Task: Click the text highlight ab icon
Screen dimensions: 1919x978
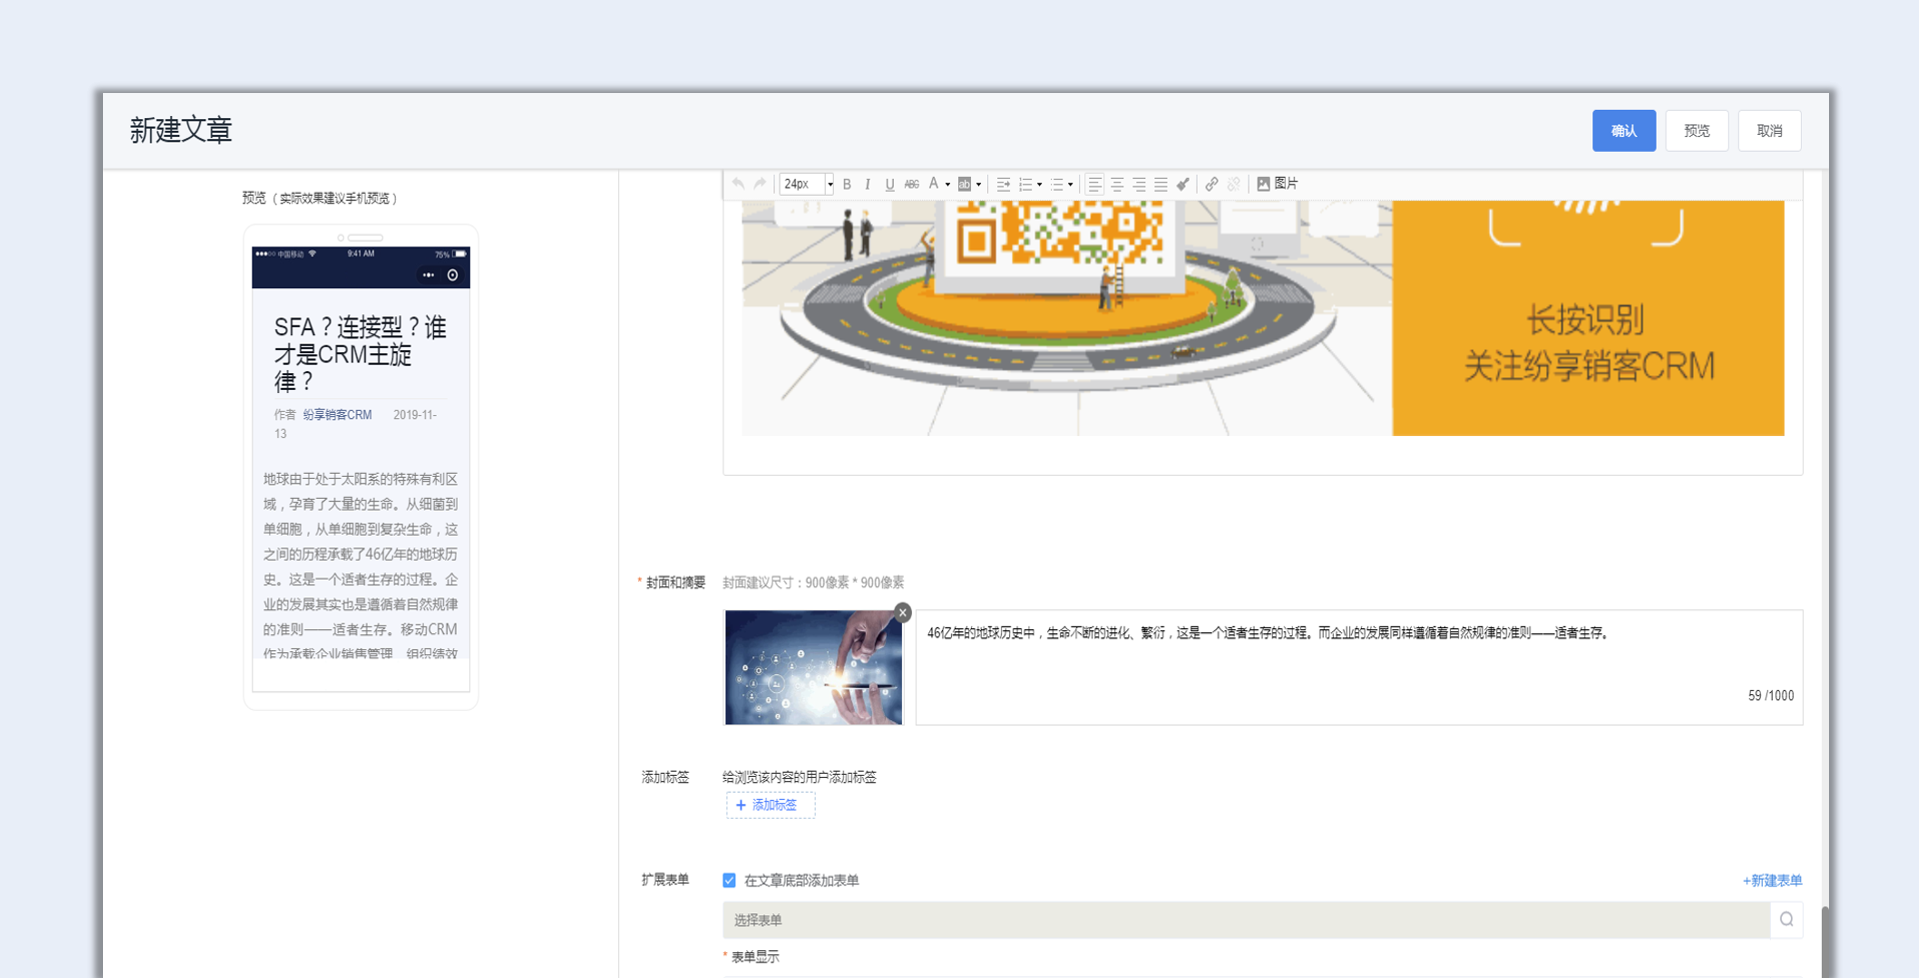Action: pyautogui.click(x=964, y=184)
